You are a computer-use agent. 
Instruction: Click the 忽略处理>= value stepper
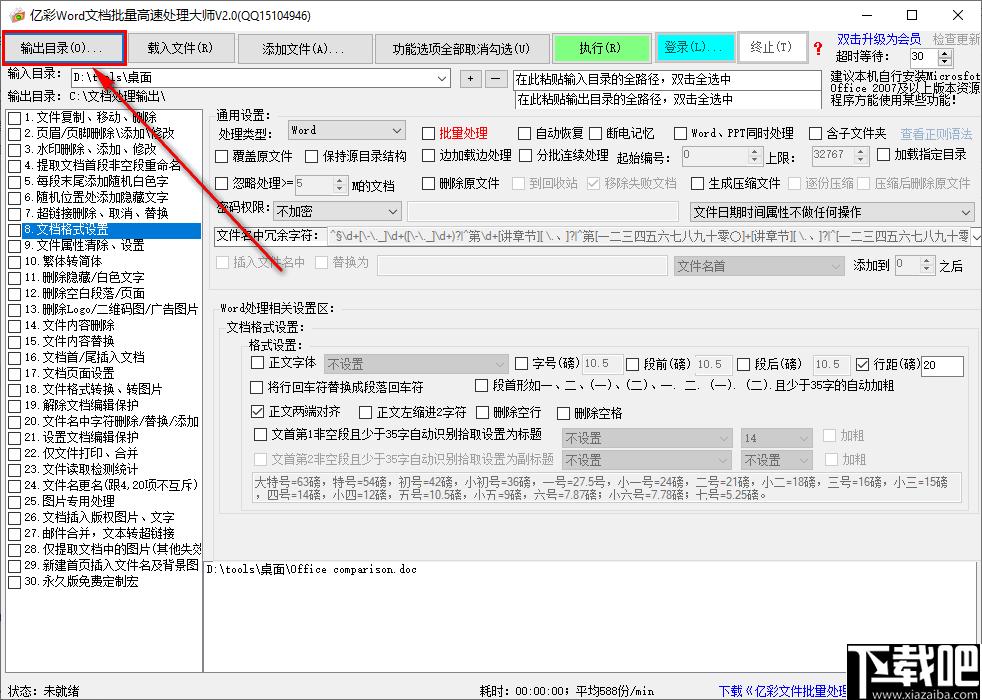pos(340,184)
